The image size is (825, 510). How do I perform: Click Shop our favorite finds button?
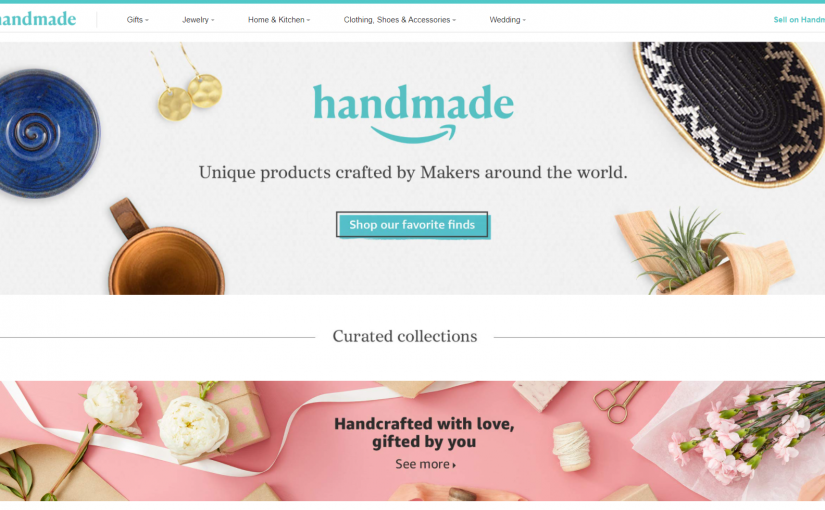[412, 225]
